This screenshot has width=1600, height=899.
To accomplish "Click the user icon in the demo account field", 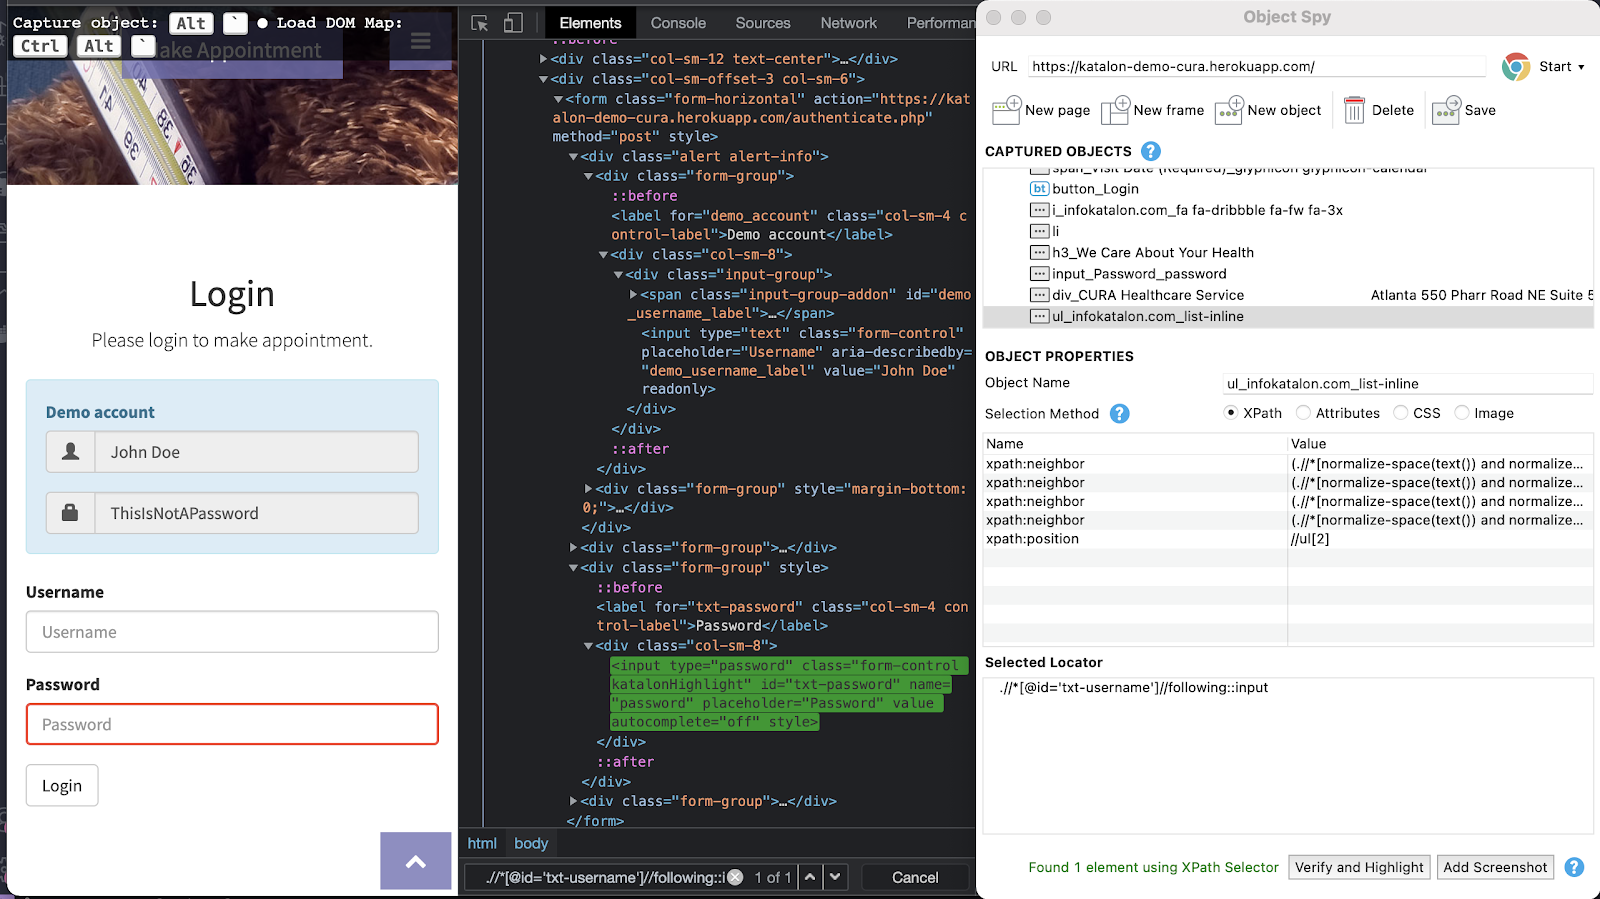I will (71, 452).
